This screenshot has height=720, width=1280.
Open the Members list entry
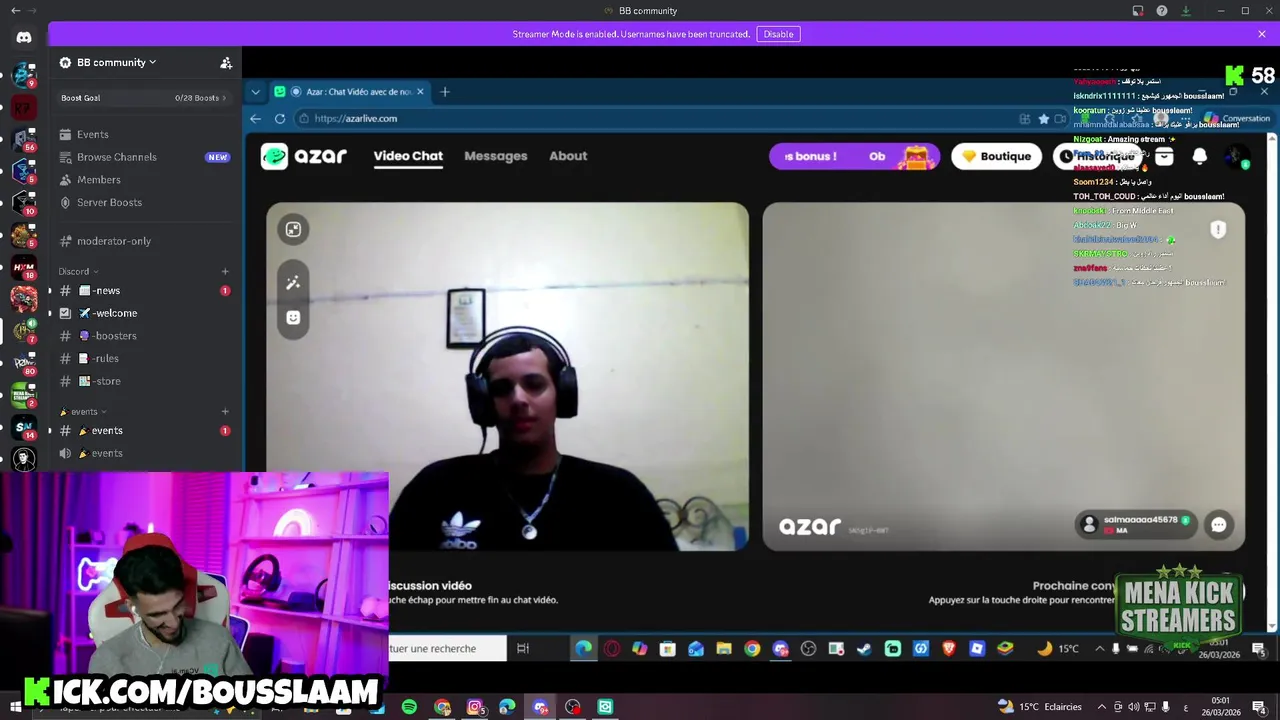(144, 180)
